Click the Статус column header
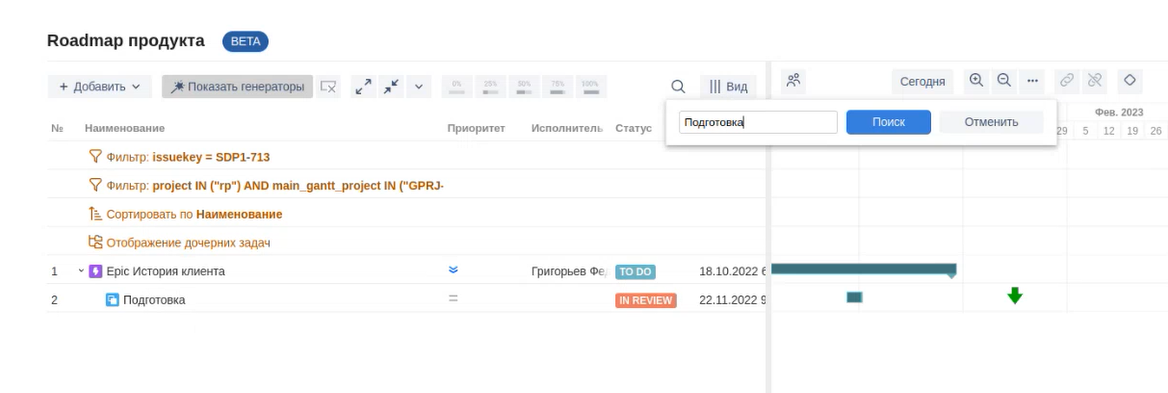Screen dimensions: 1168x393 (633, 128)
